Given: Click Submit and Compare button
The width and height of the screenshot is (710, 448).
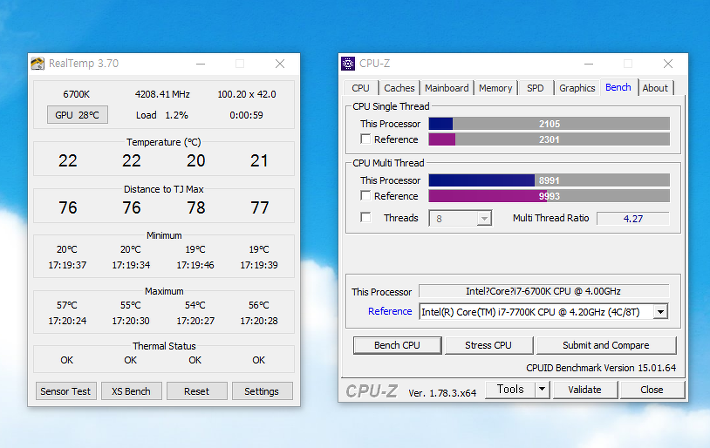Looking at the screenshot, I should 606,345.
